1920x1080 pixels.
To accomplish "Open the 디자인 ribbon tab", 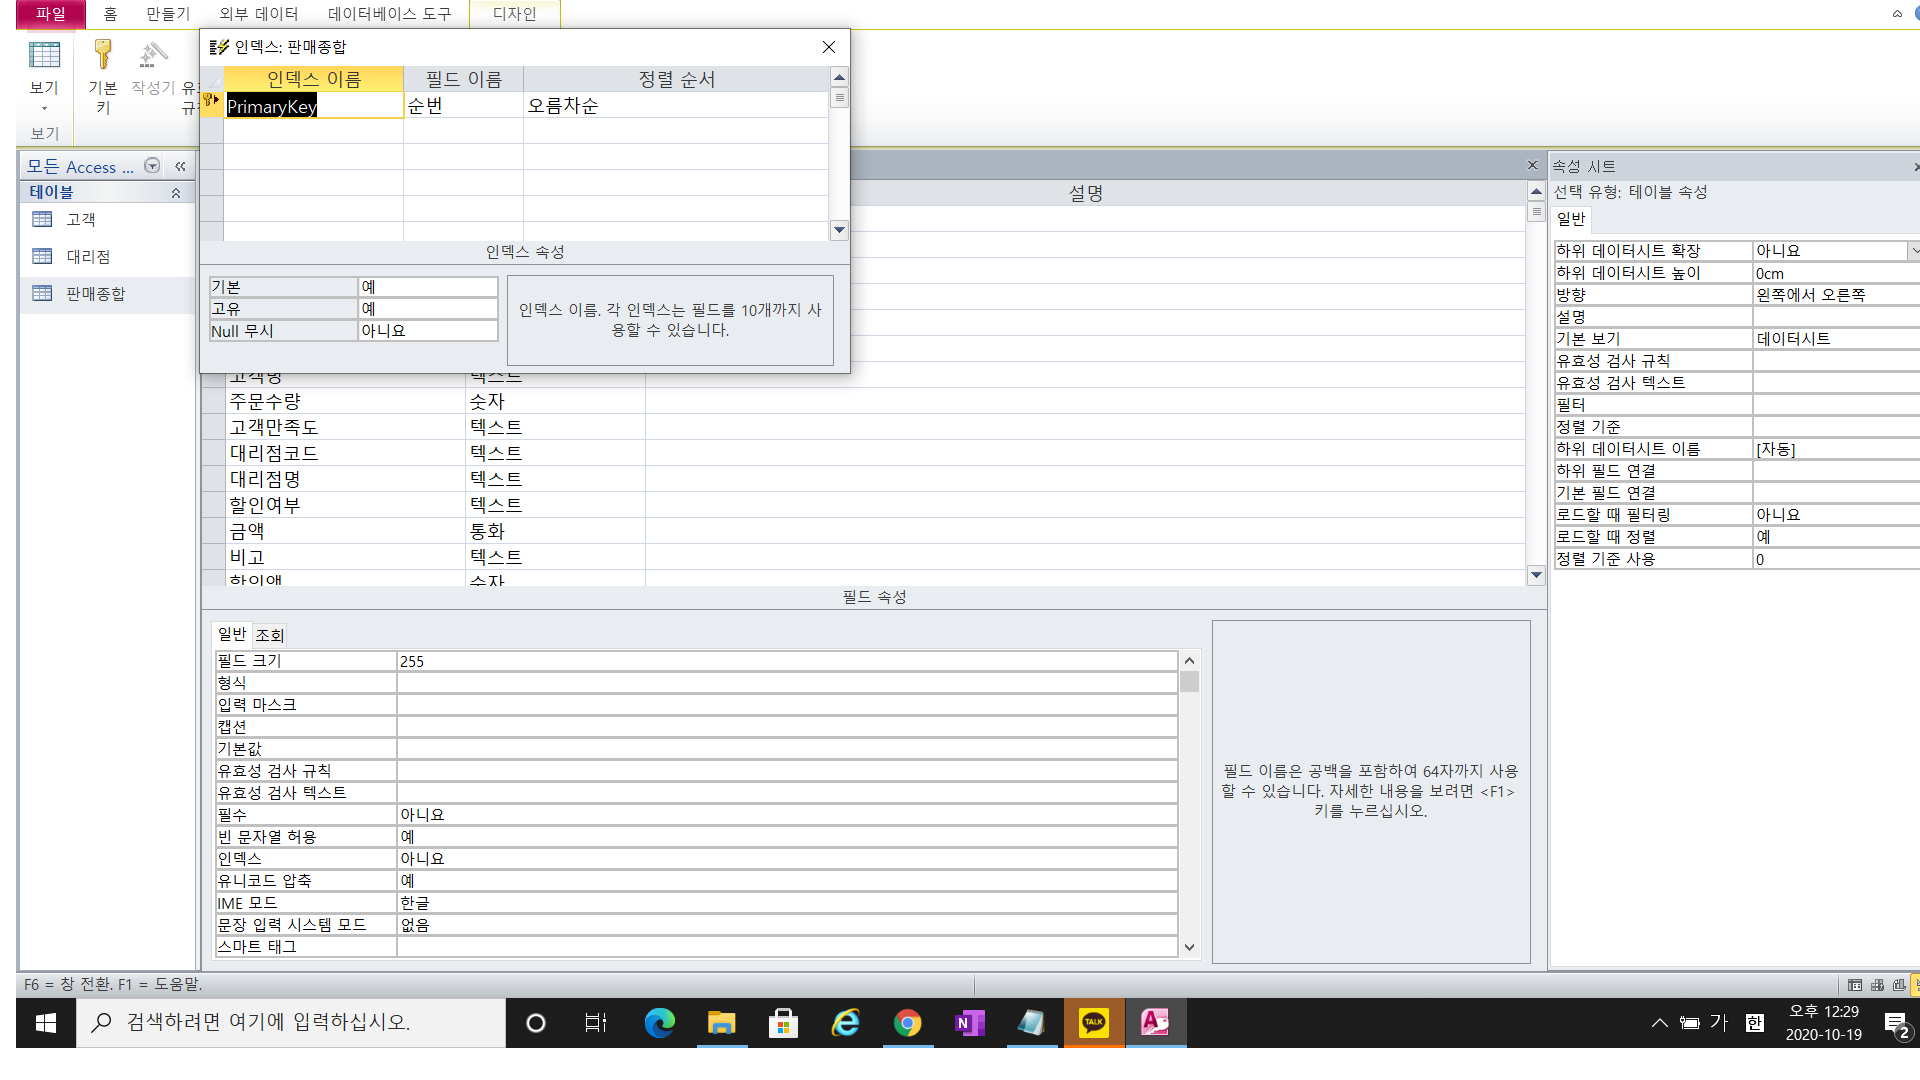I will (x=514, y=14).
